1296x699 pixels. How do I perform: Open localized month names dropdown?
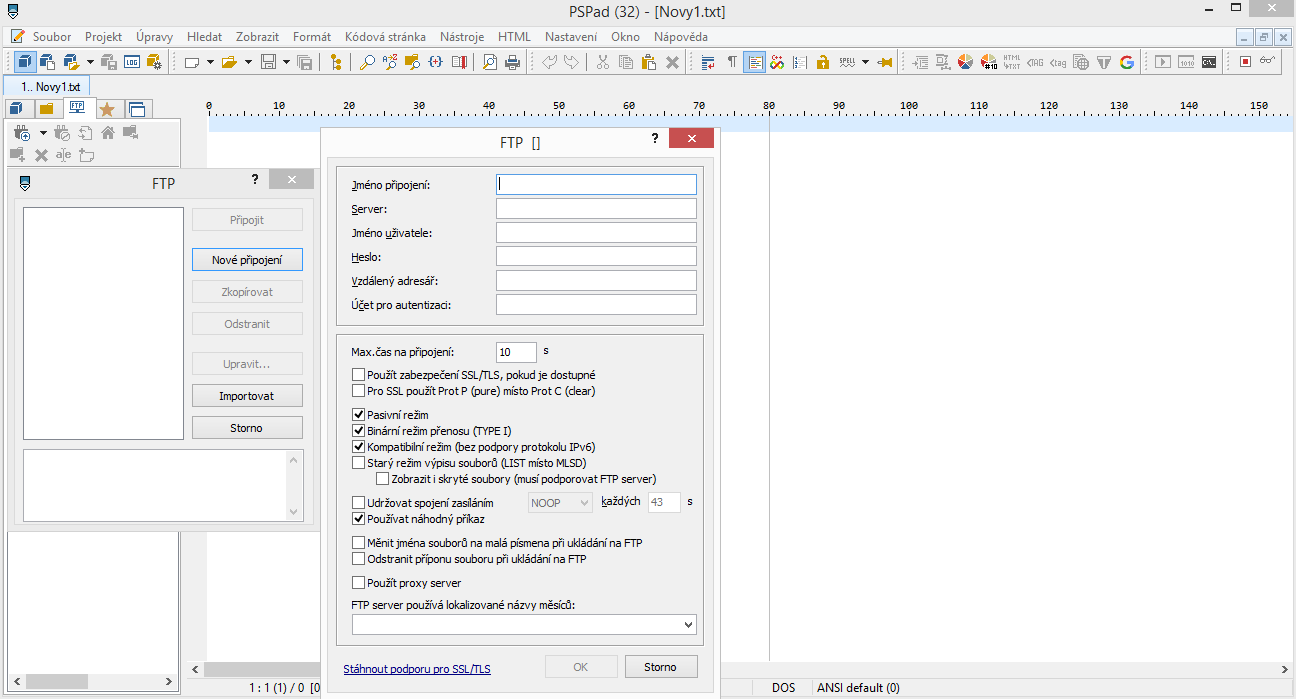point(524,624)
